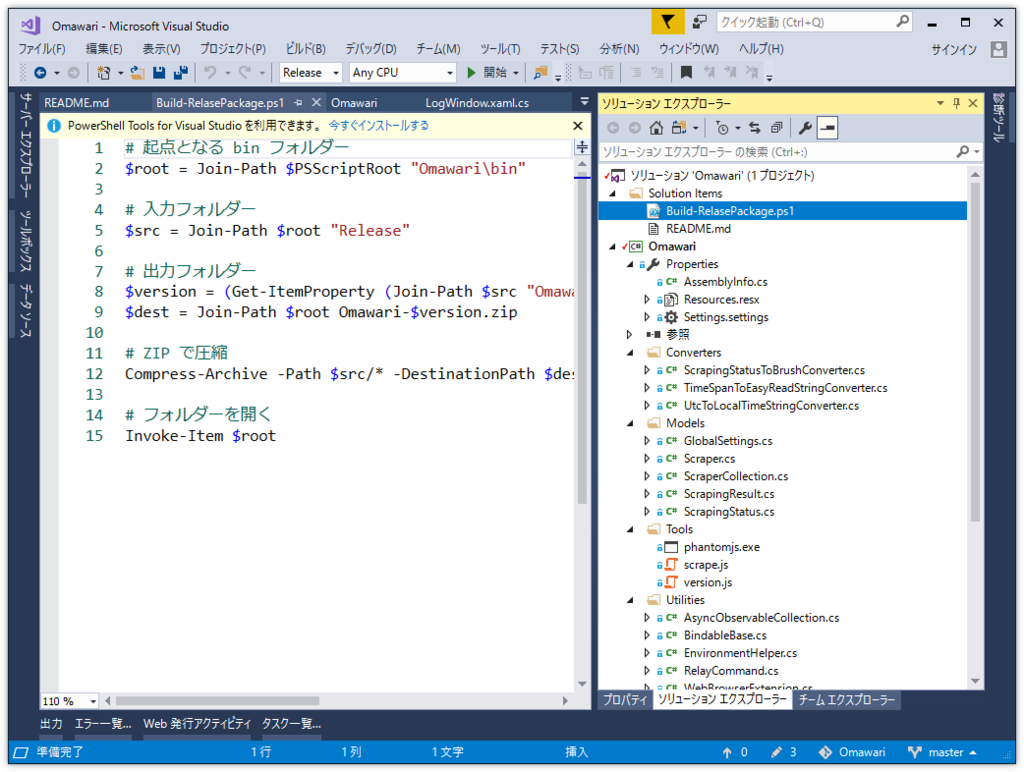Expand the 参照 references node
1024x772 pixels.
point(629,334)
